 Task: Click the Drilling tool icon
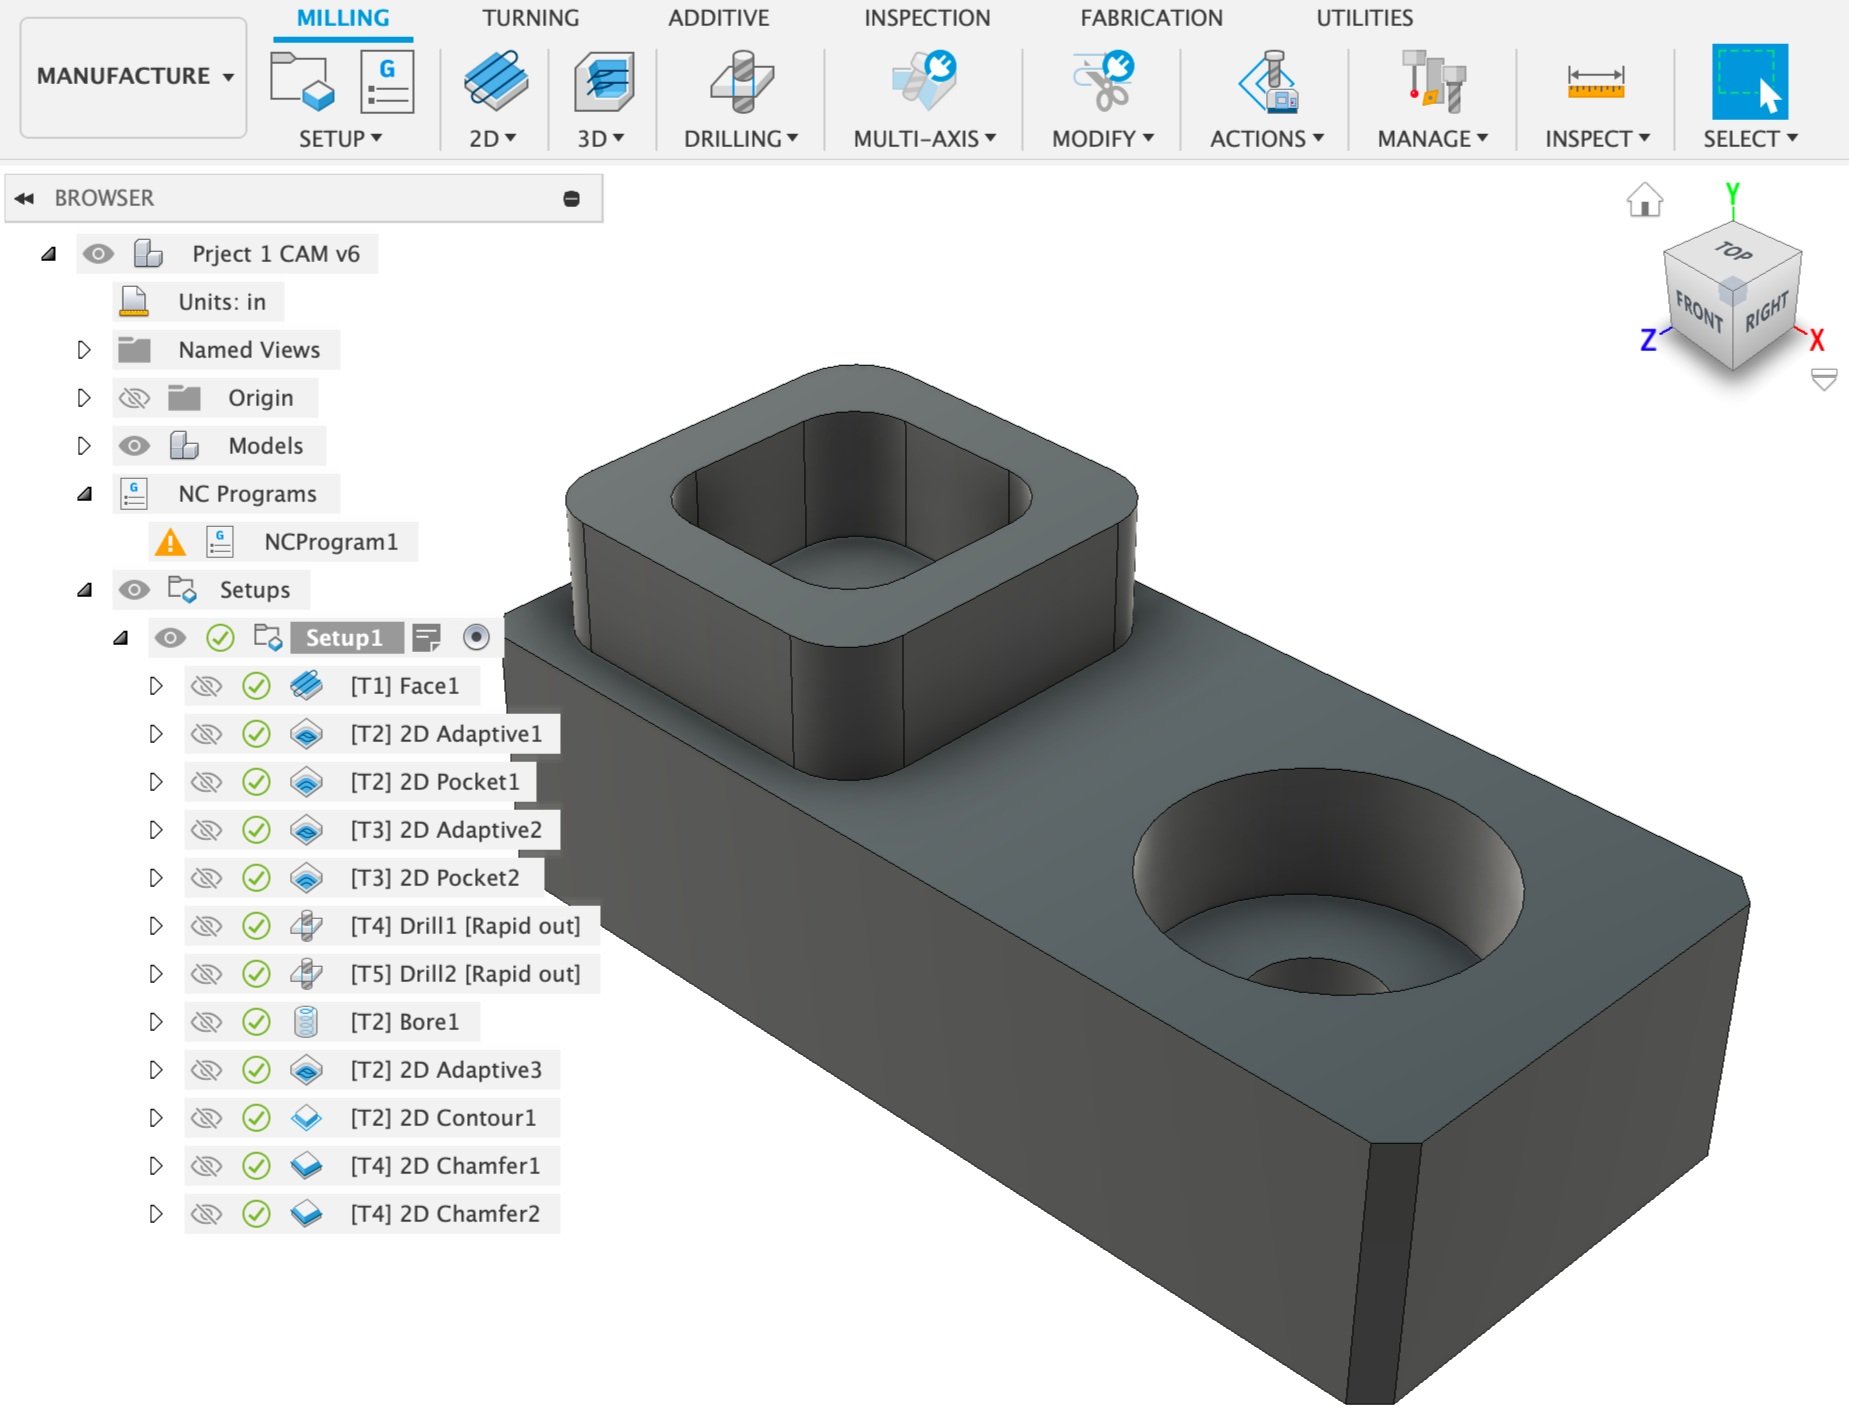(742, 80)
